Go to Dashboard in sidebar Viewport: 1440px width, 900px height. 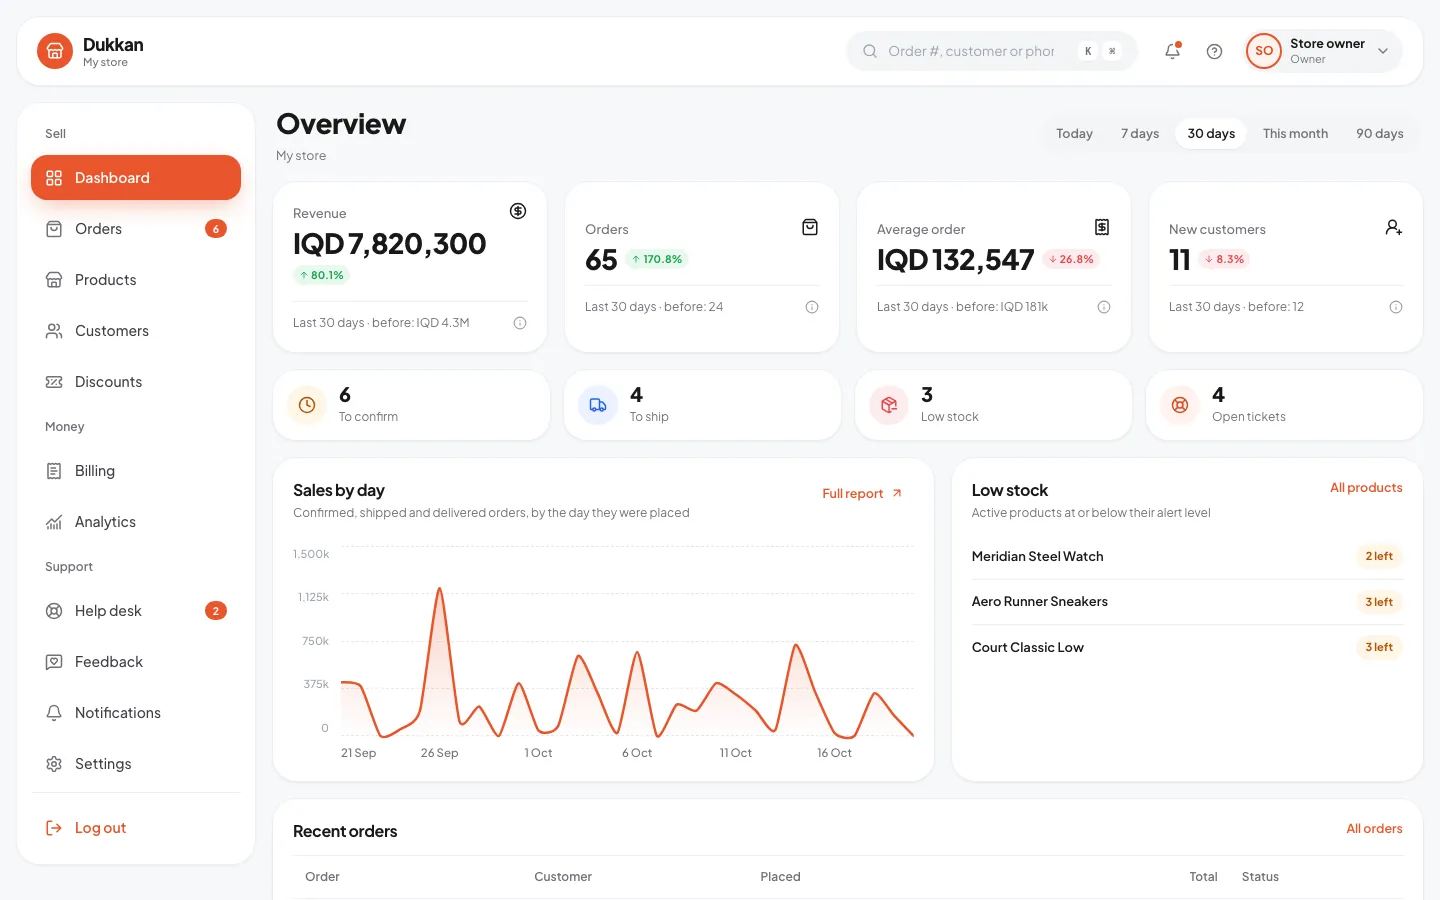coord(136,178)
